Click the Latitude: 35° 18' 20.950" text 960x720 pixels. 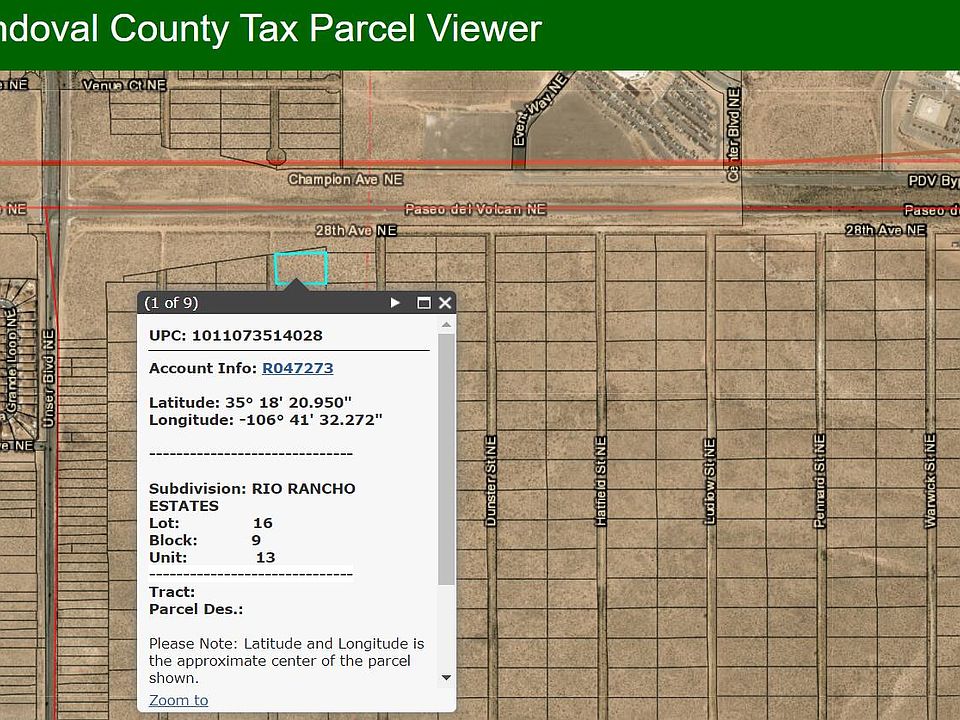tap(250, 402)
